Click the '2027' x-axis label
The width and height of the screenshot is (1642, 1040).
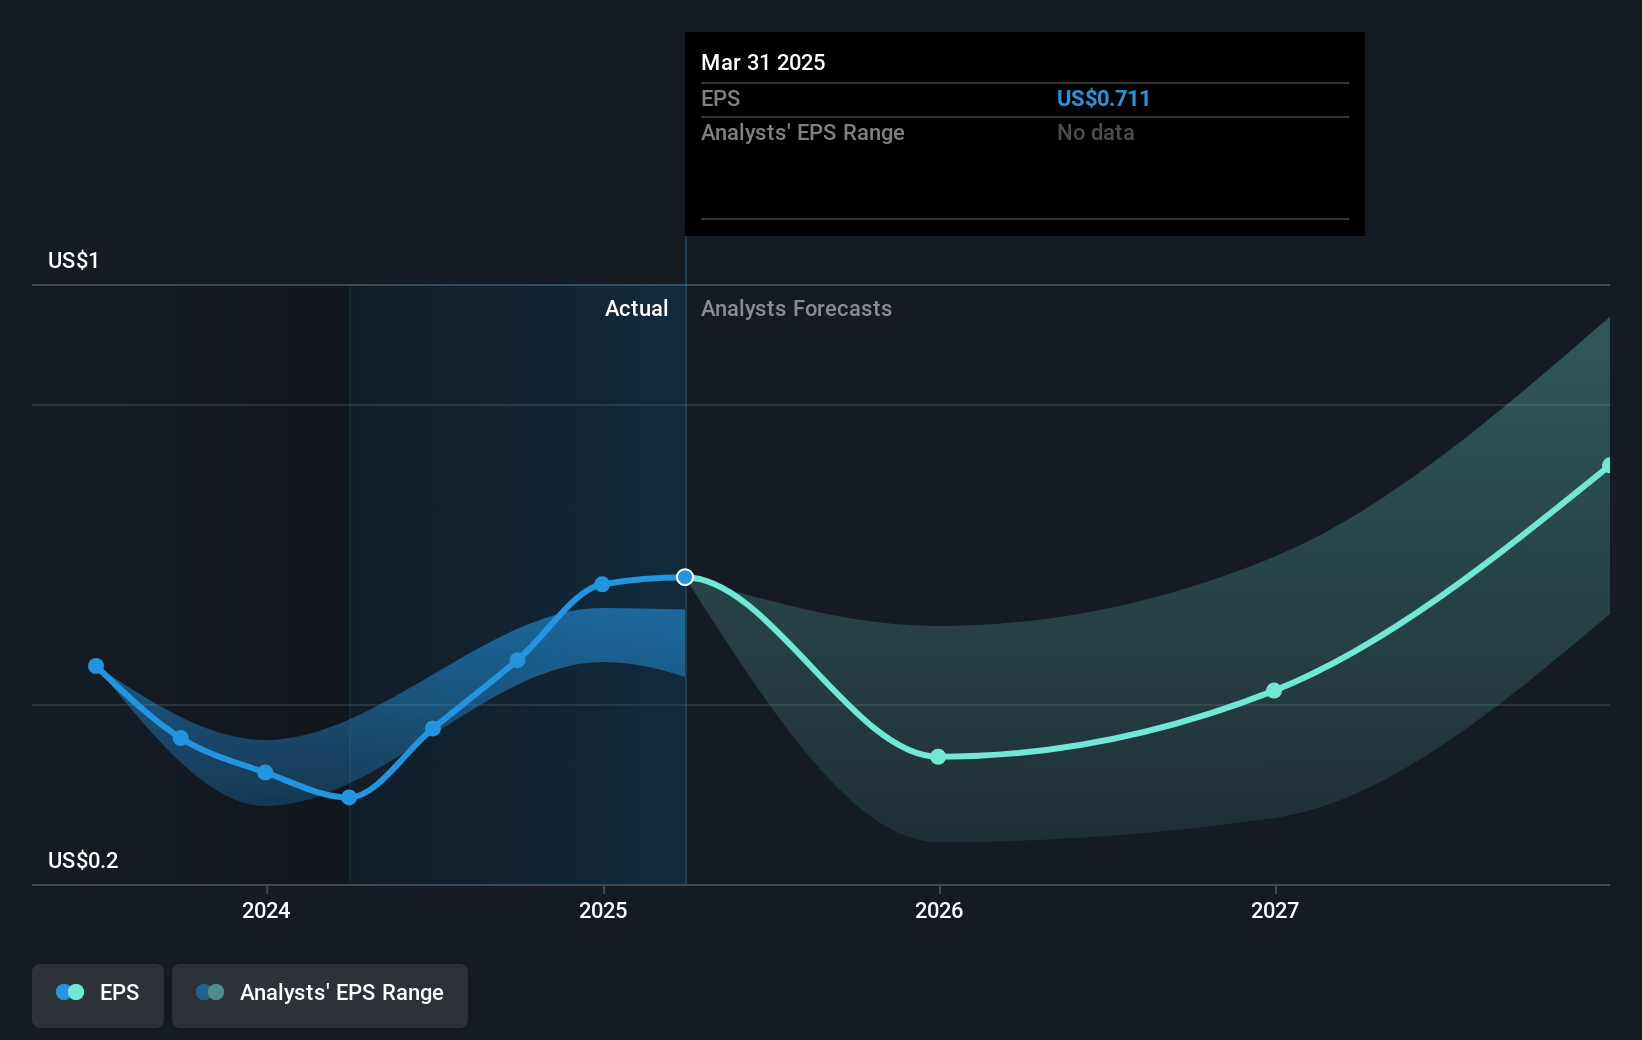1275,910
